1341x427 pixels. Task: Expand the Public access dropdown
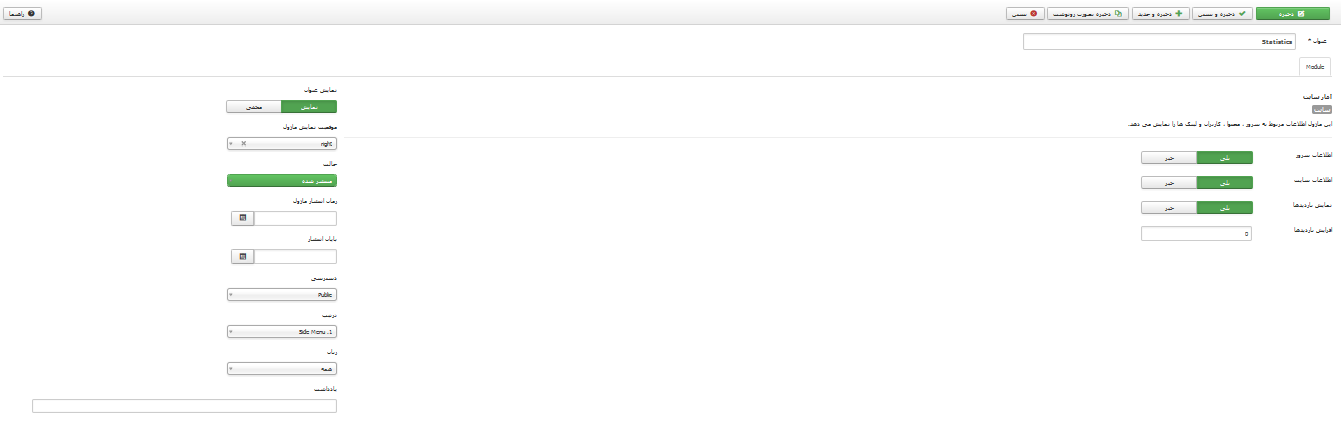point(282,295)
